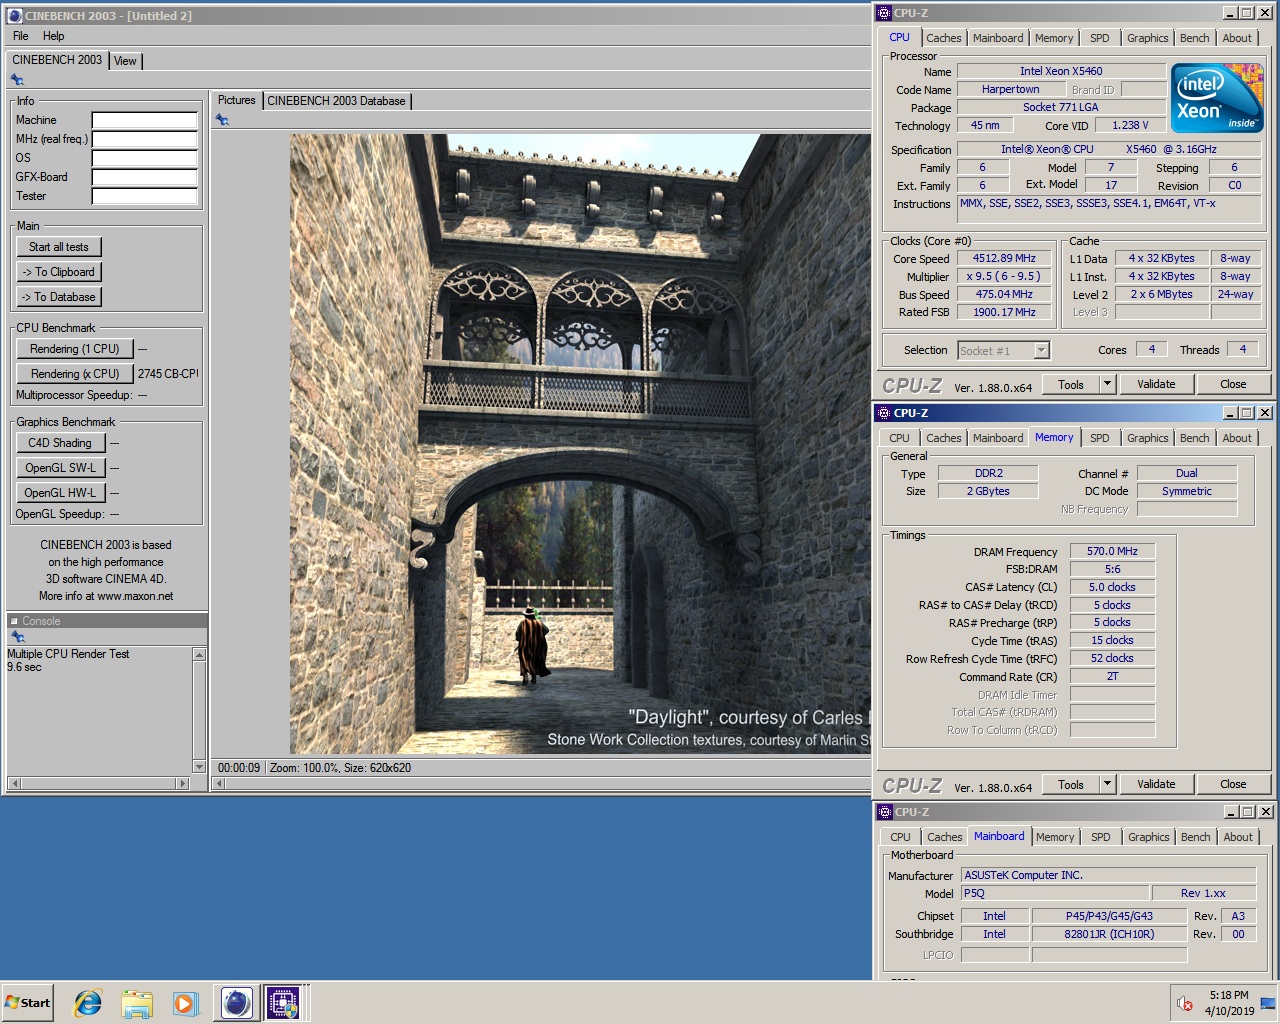Open SPD tab in top CPU-Z window
1280x1024 pixels.
coord(1100,38)
